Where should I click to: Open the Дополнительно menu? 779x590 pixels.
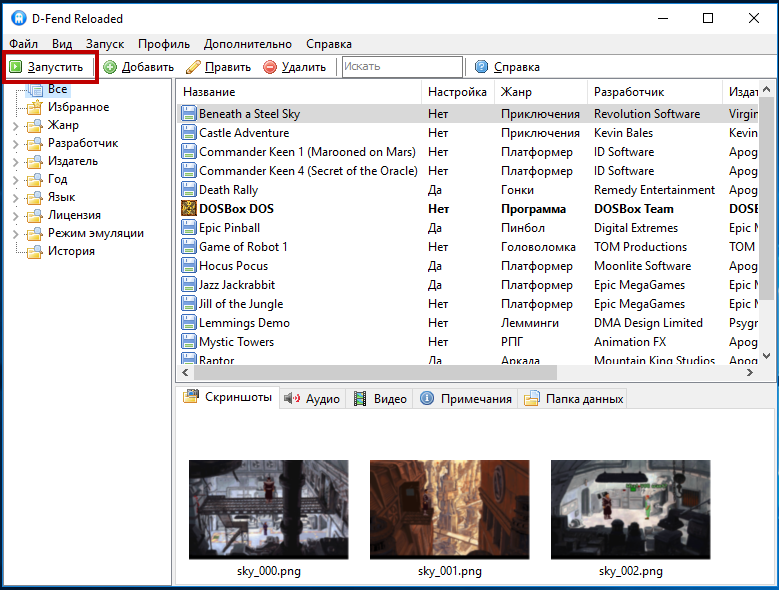[247, 44]
